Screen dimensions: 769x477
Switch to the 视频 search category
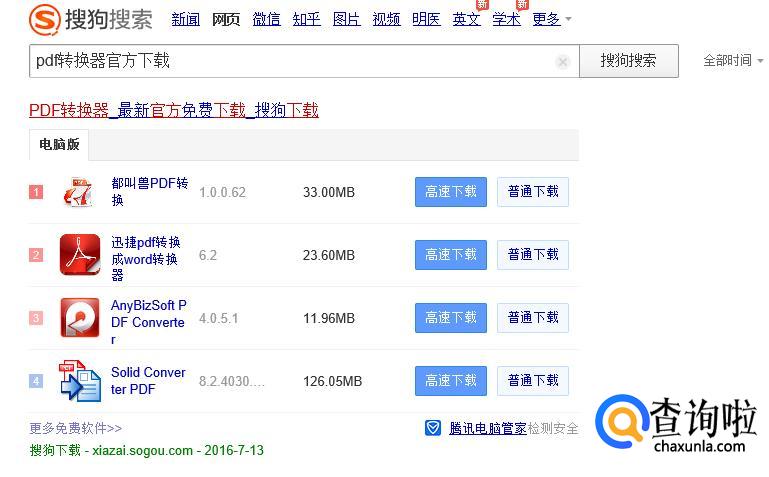(x=386, y=19)
